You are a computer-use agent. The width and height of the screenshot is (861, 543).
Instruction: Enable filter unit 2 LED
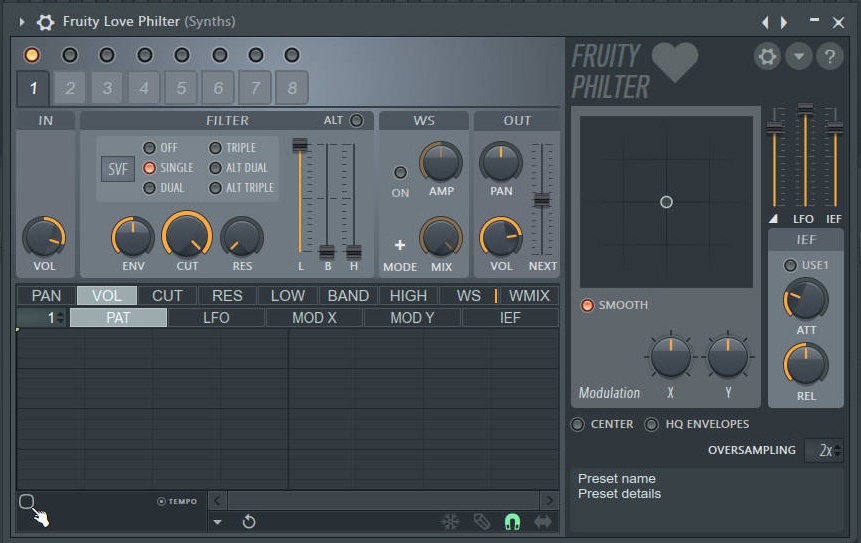click(70, 55)
